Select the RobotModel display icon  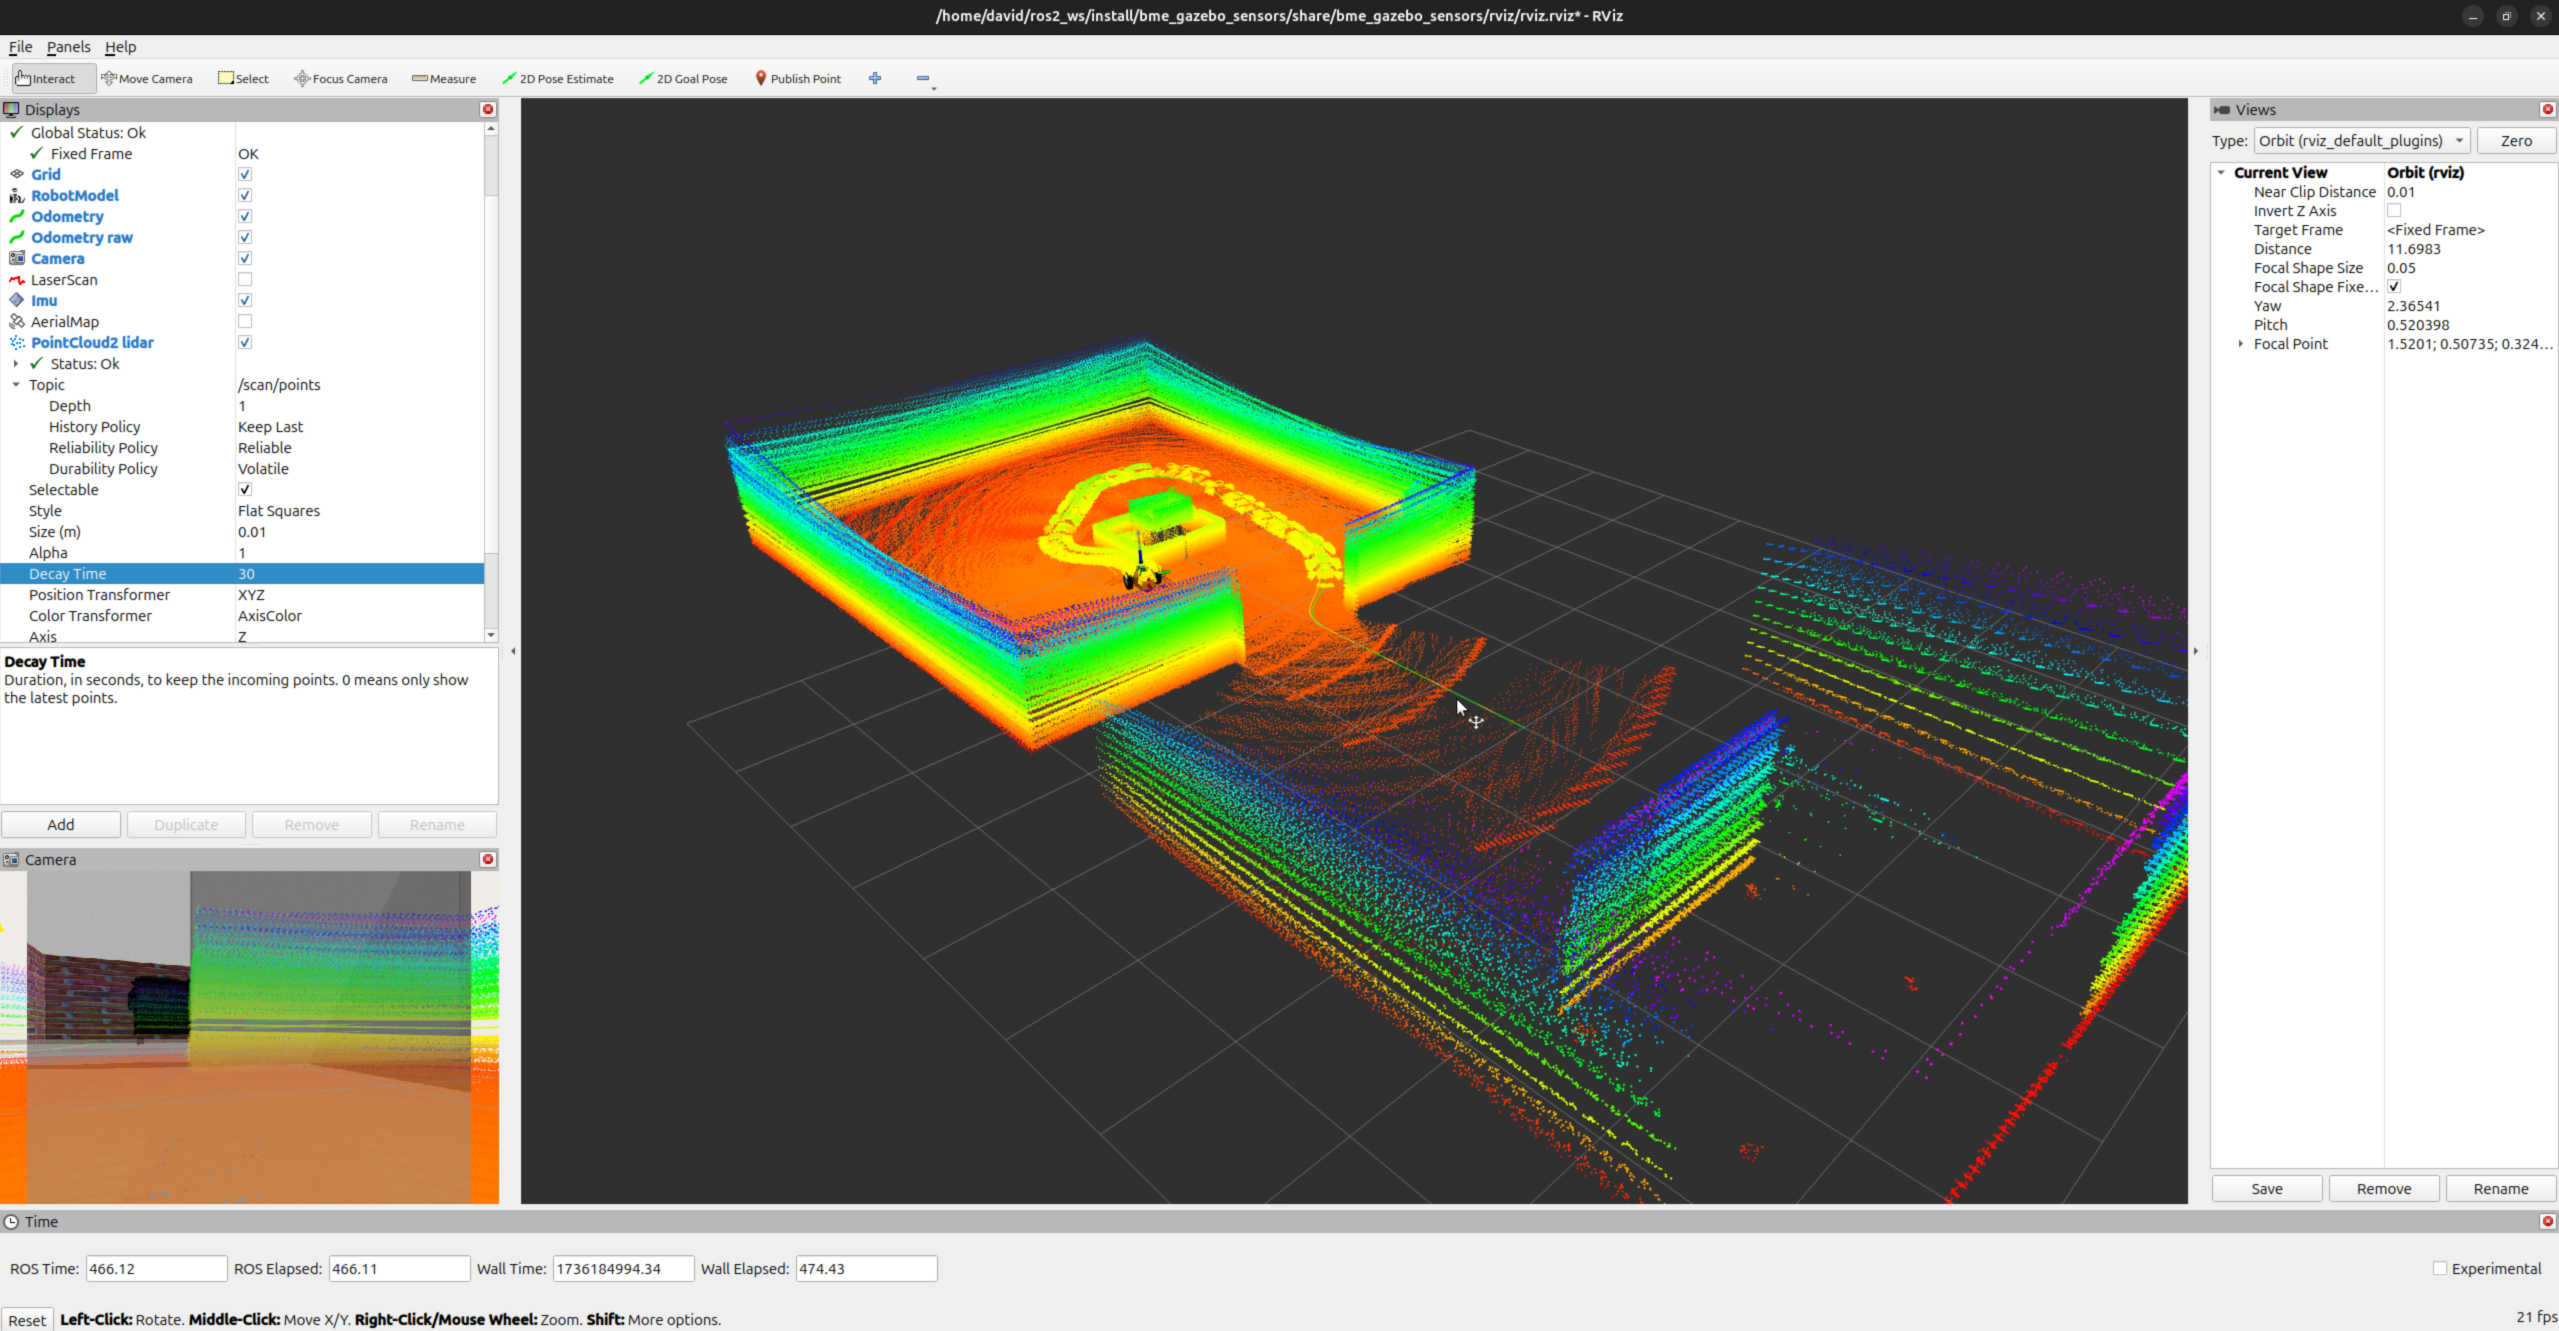coord(17,195)
